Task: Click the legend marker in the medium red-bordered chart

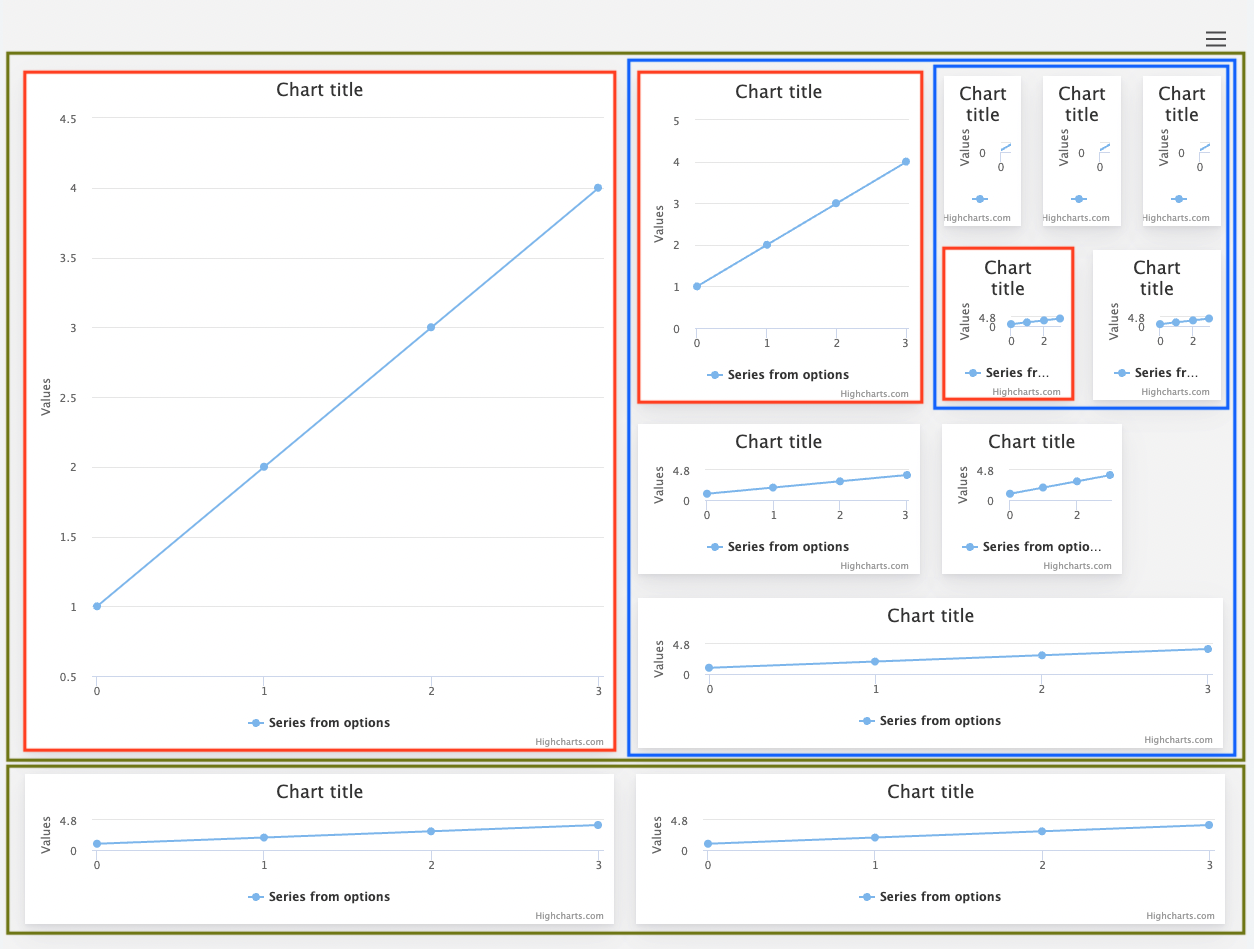Action: pos(714,375)
